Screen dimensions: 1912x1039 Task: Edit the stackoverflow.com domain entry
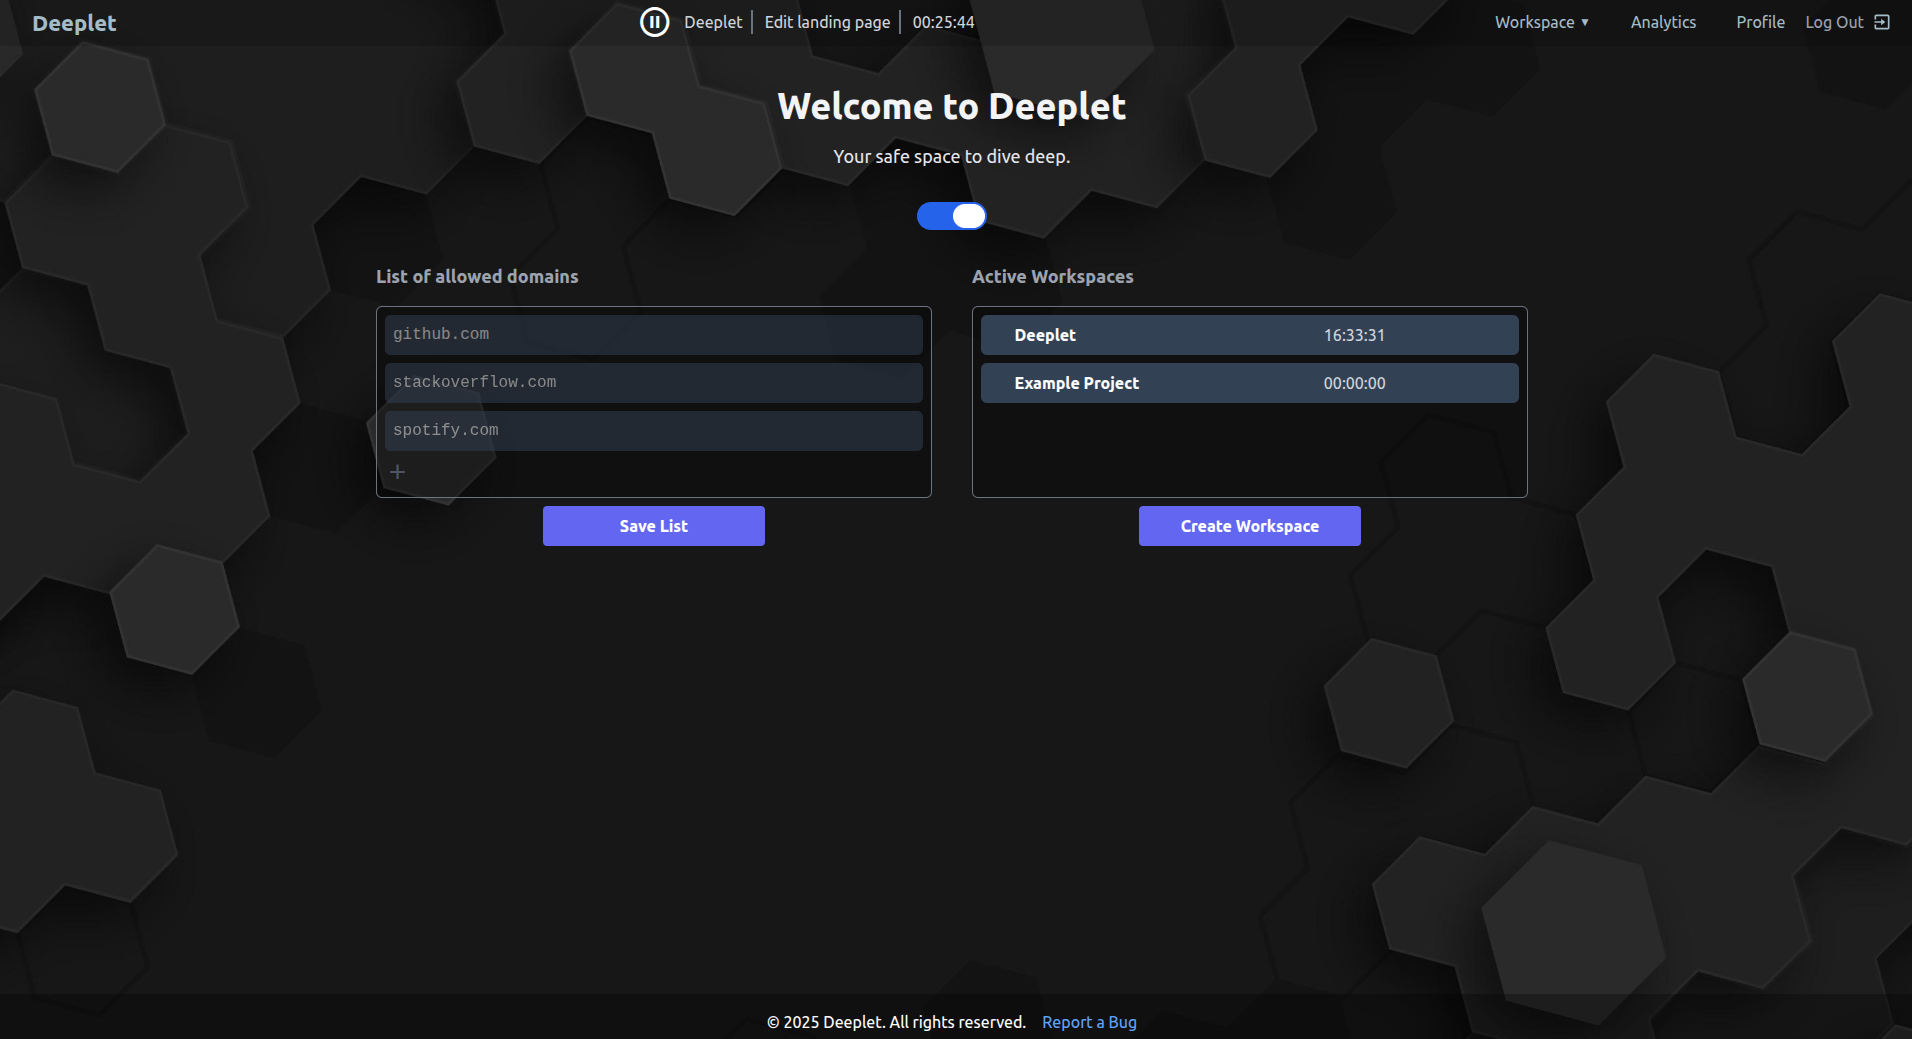pos(653,382)
